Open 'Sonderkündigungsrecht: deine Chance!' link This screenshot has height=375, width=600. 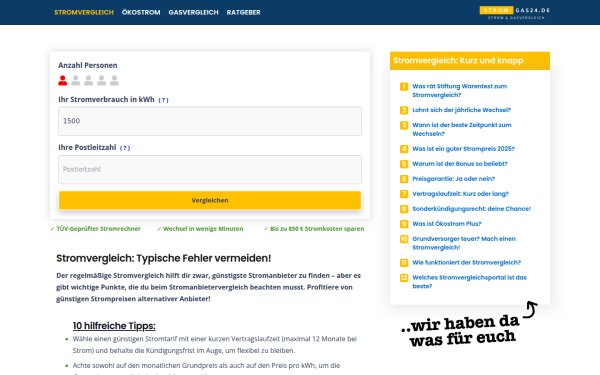[x=471, y=209]
